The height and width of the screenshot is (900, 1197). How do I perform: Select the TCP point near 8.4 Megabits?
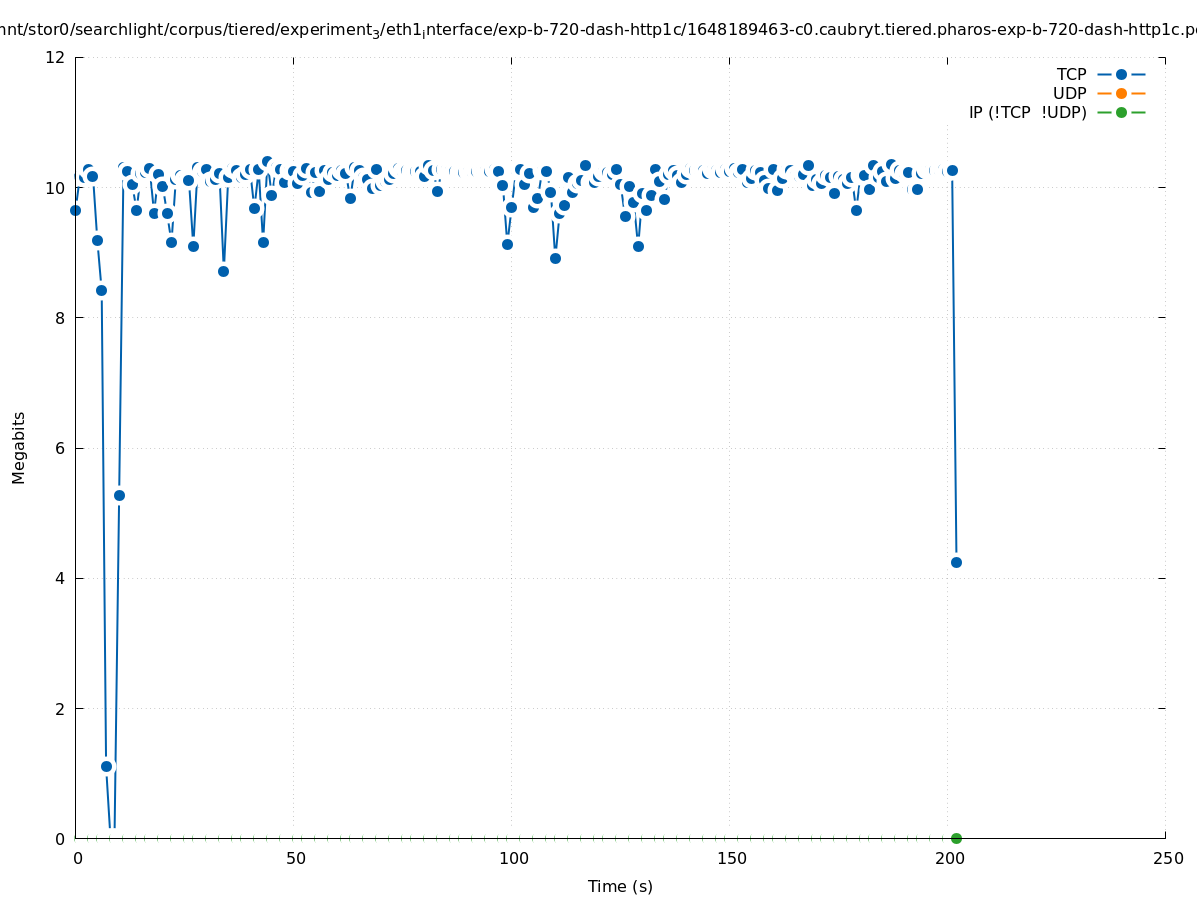(101, 290)
